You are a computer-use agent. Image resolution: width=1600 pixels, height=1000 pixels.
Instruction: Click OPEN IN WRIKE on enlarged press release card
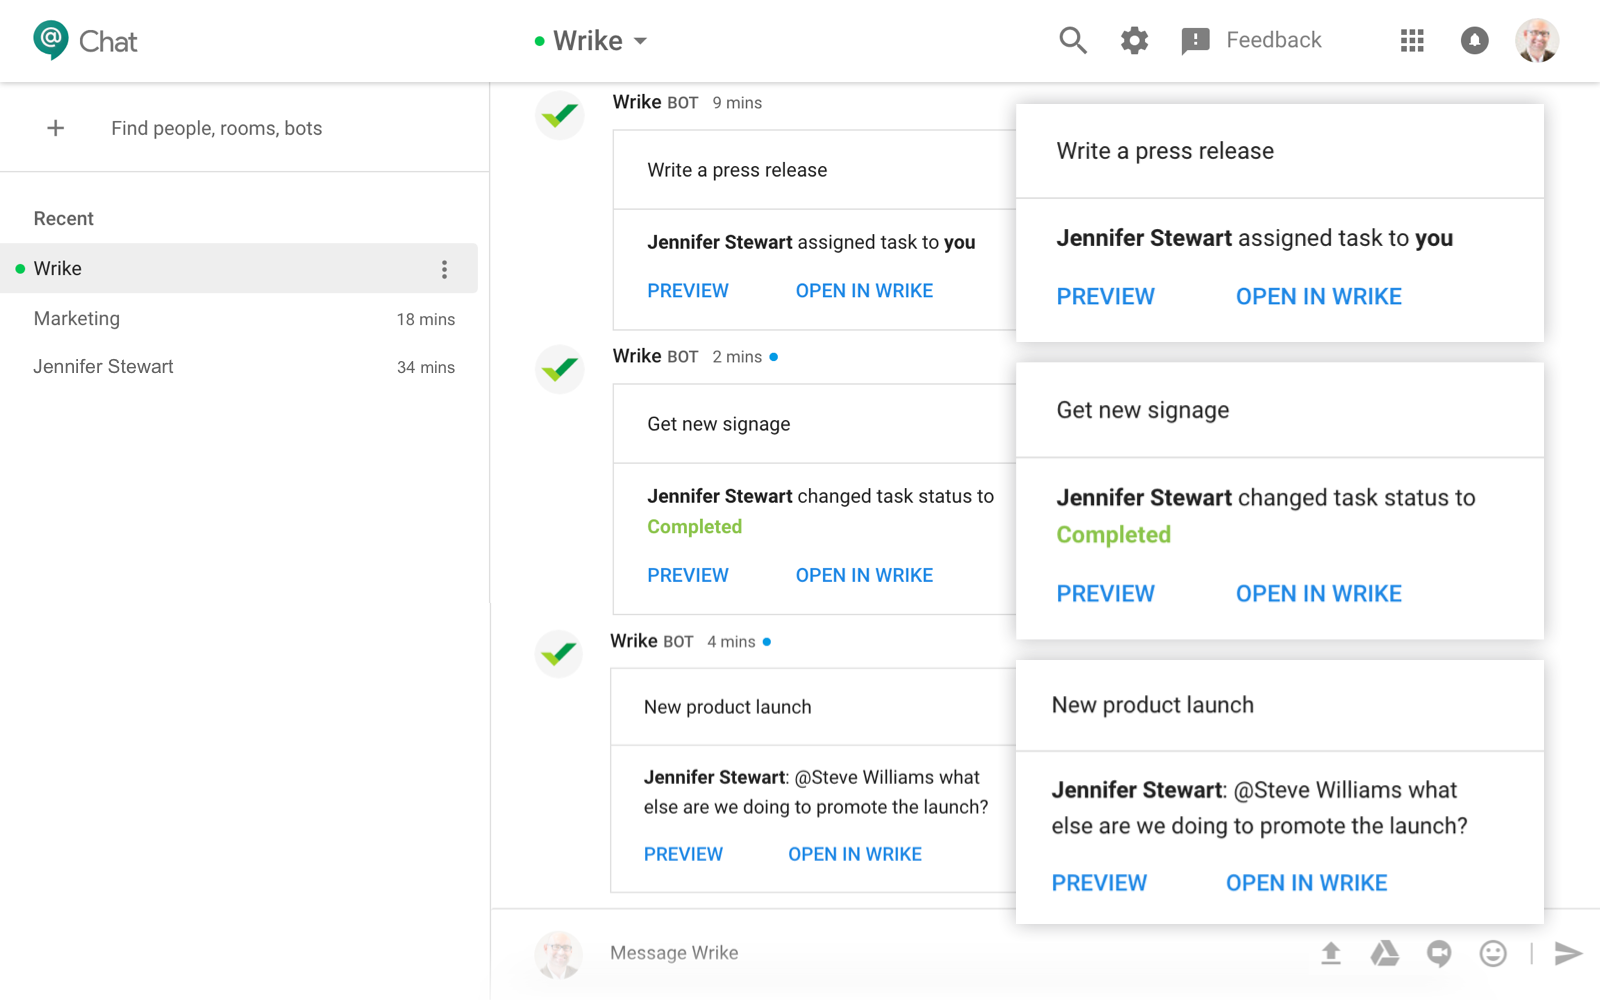pyautogui.click(x=1319, y=297)
